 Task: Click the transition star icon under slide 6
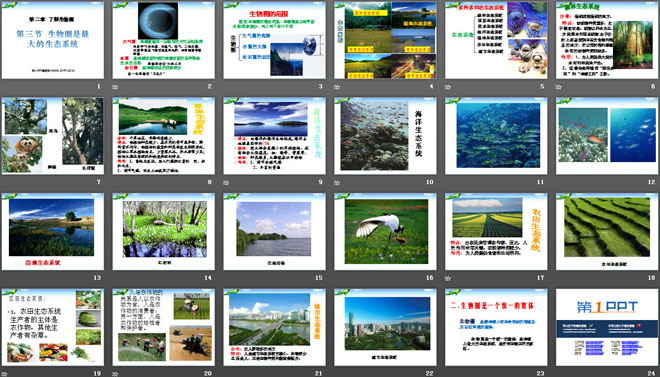coord(559,87)
